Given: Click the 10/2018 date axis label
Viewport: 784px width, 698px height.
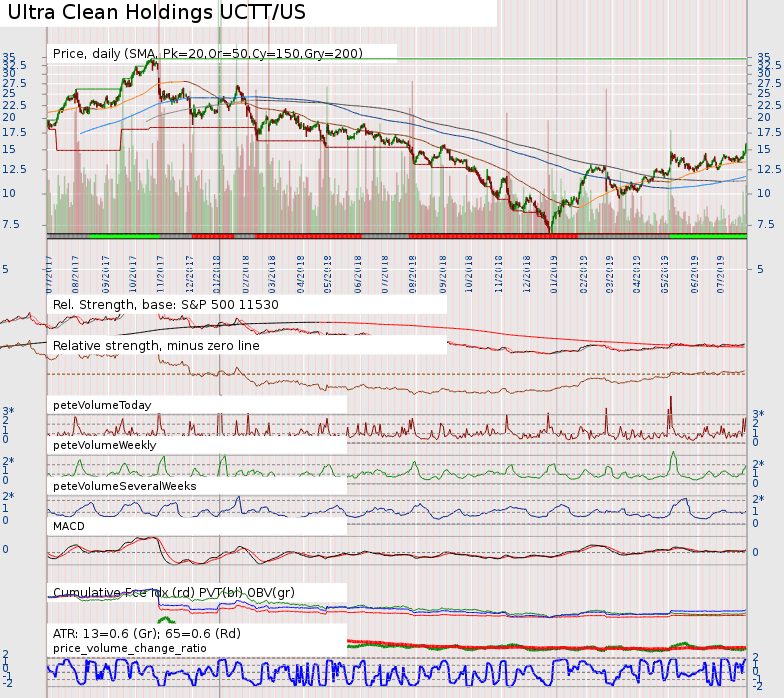Looking at the screenshot, I should [469, 274].
